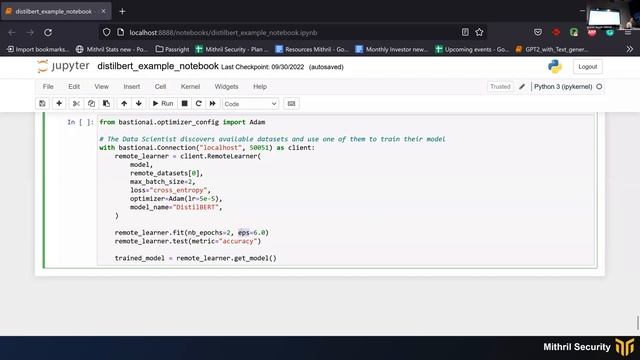This screenshot has width=640, height=360.
Task: Show more bookmarks chevron
Action: coord(630,49)
